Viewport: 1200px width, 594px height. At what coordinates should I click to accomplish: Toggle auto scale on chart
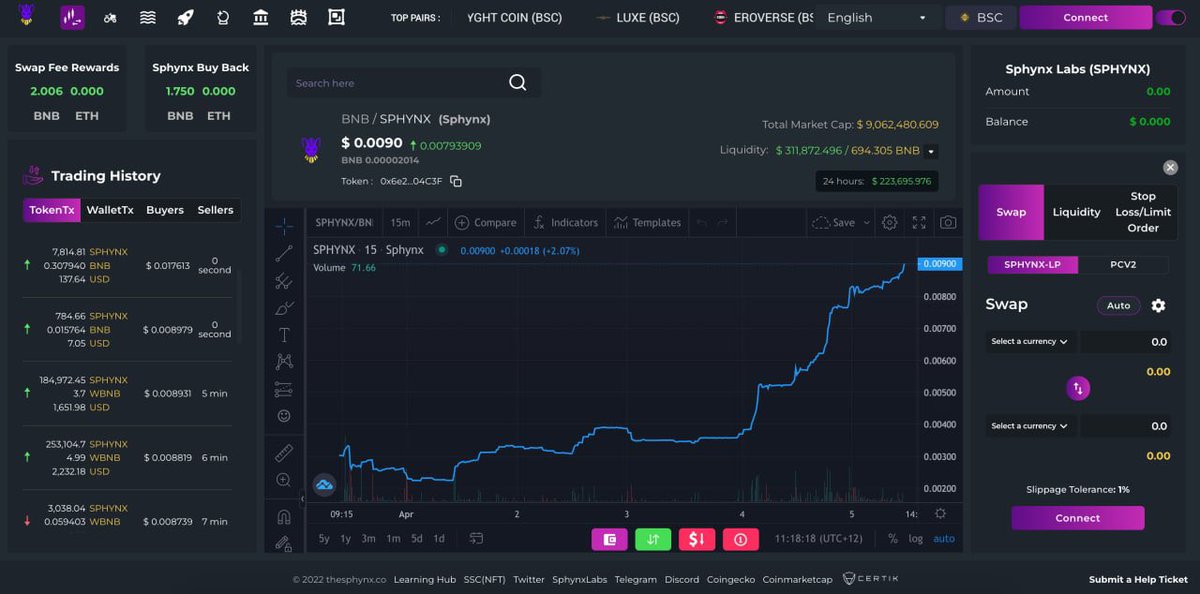click(944, 539)
